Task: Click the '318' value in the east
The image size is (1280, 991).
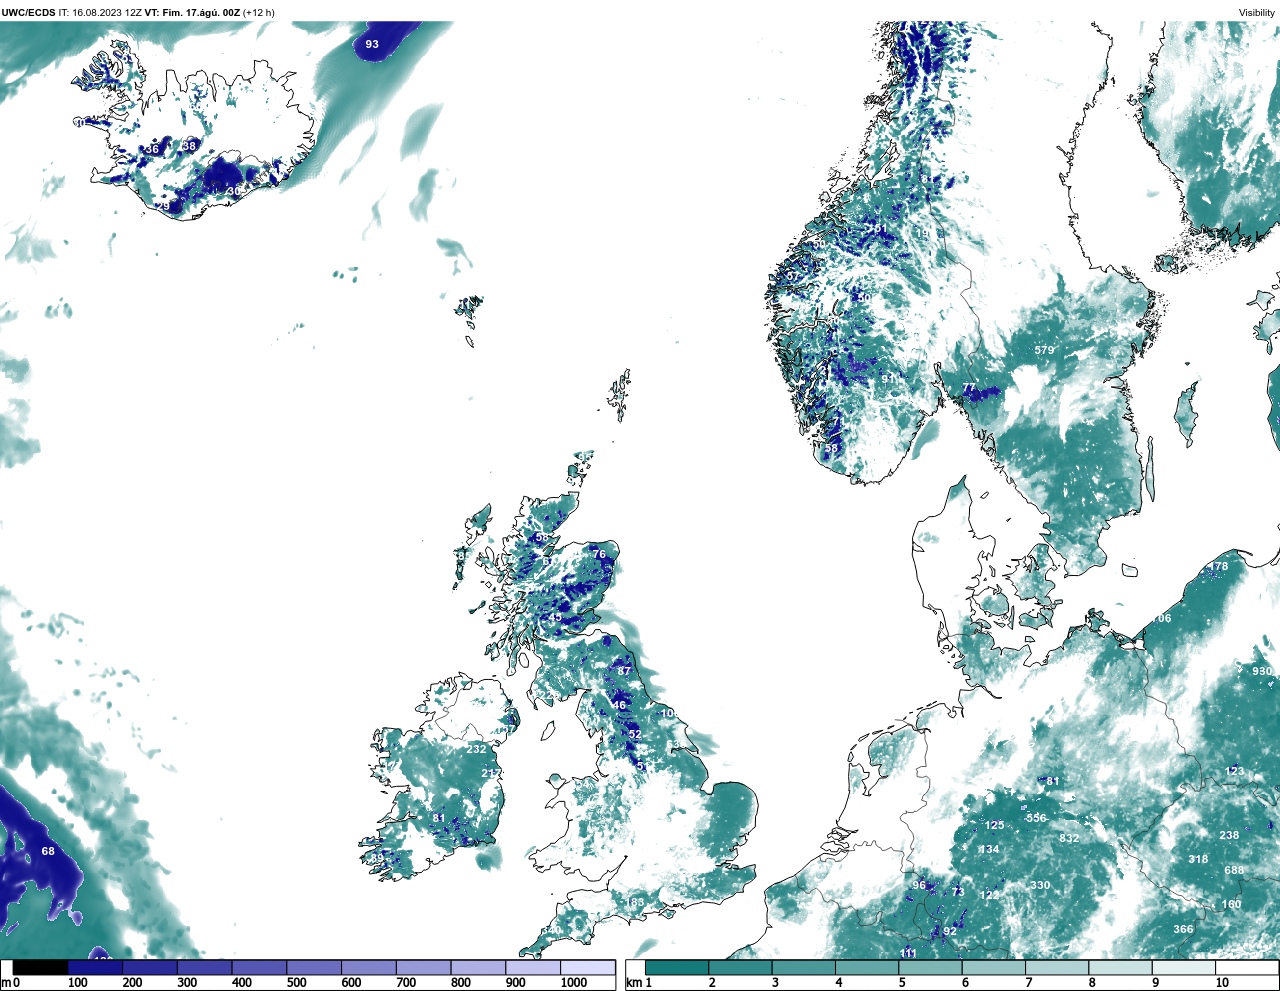Action: pos(1198,859)
